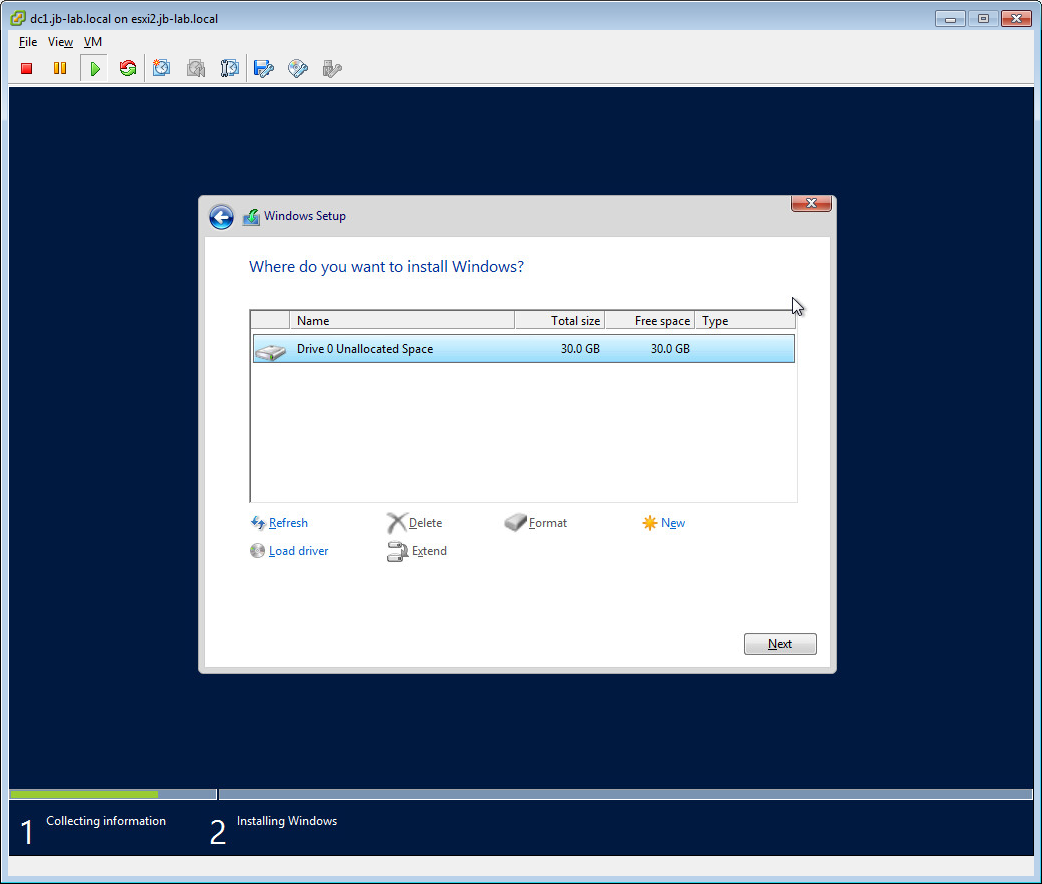The height and width of the screenshot is (884, 1042).
Task: Close the dc1.jb-lab.local console window
Action: (x=1016, y=19)
